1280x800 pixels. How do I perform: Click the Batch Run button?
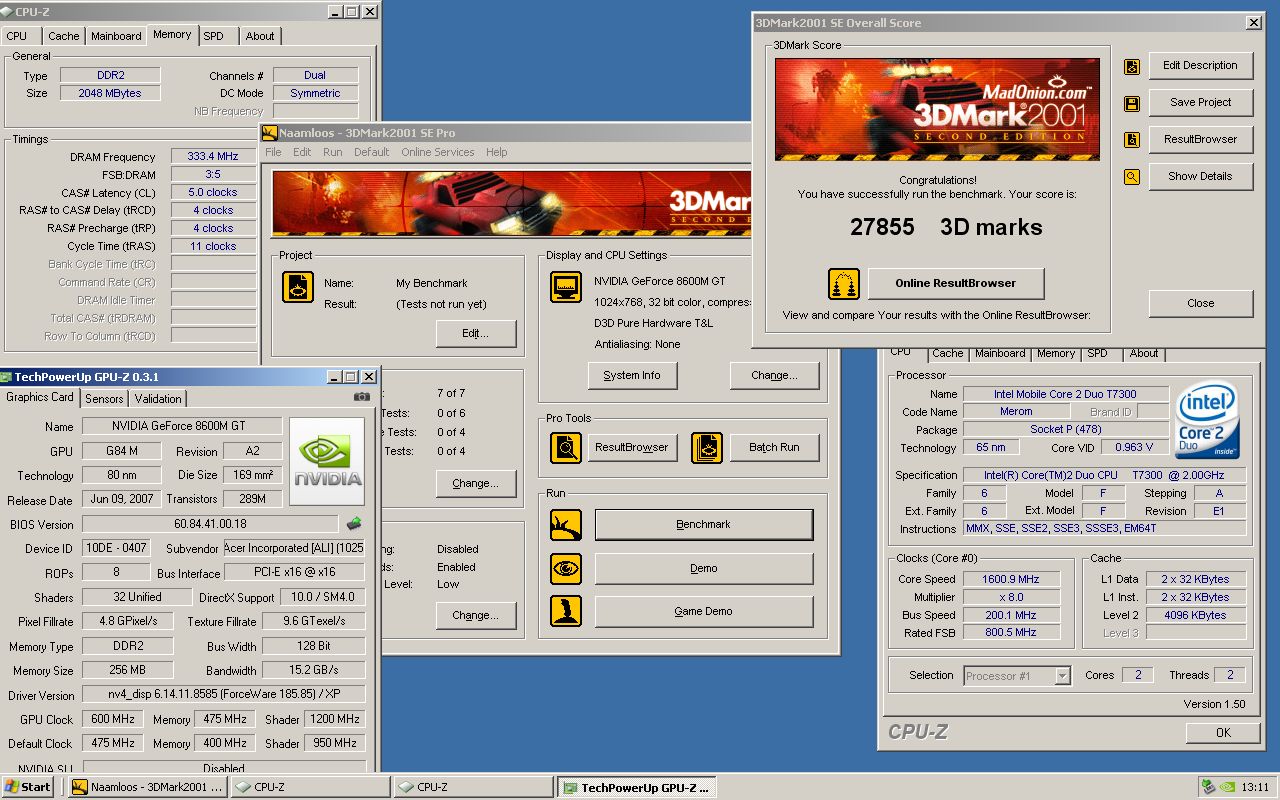point(774,447)
